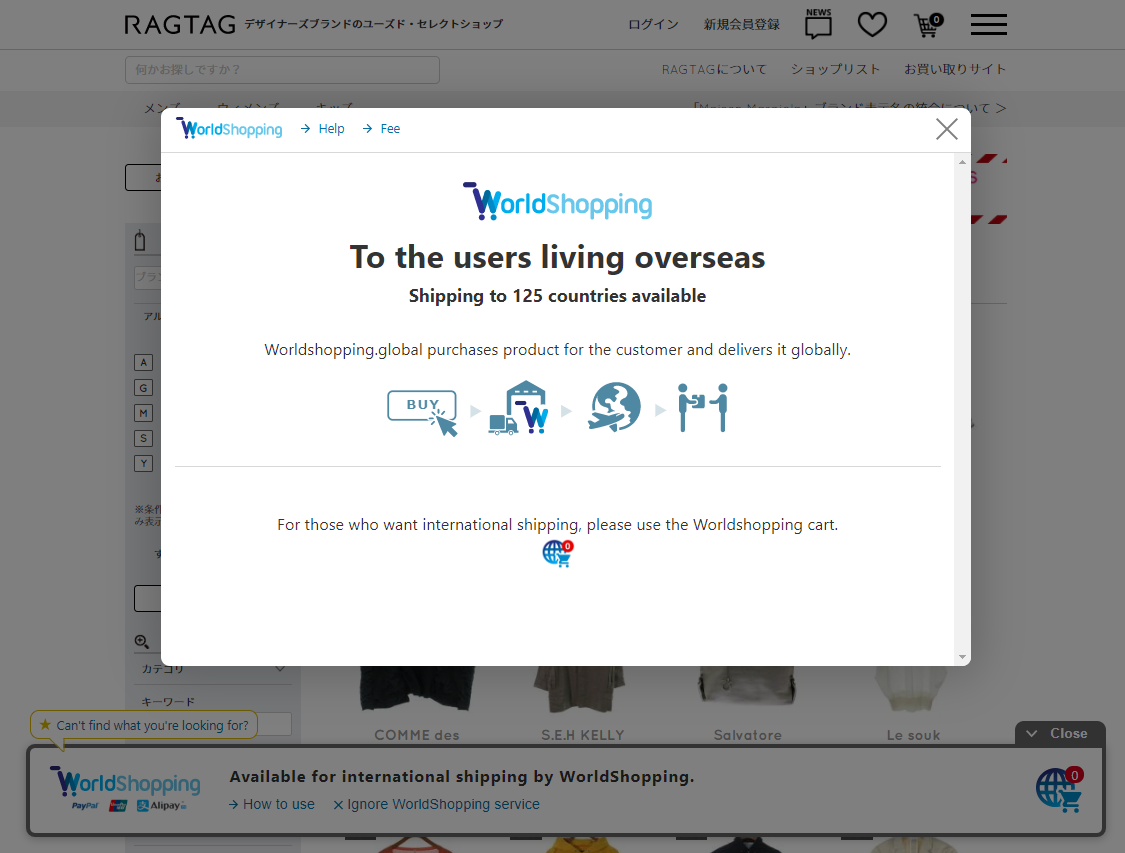
Task: Select the brand letter A filter
Action: pos(143,362)
